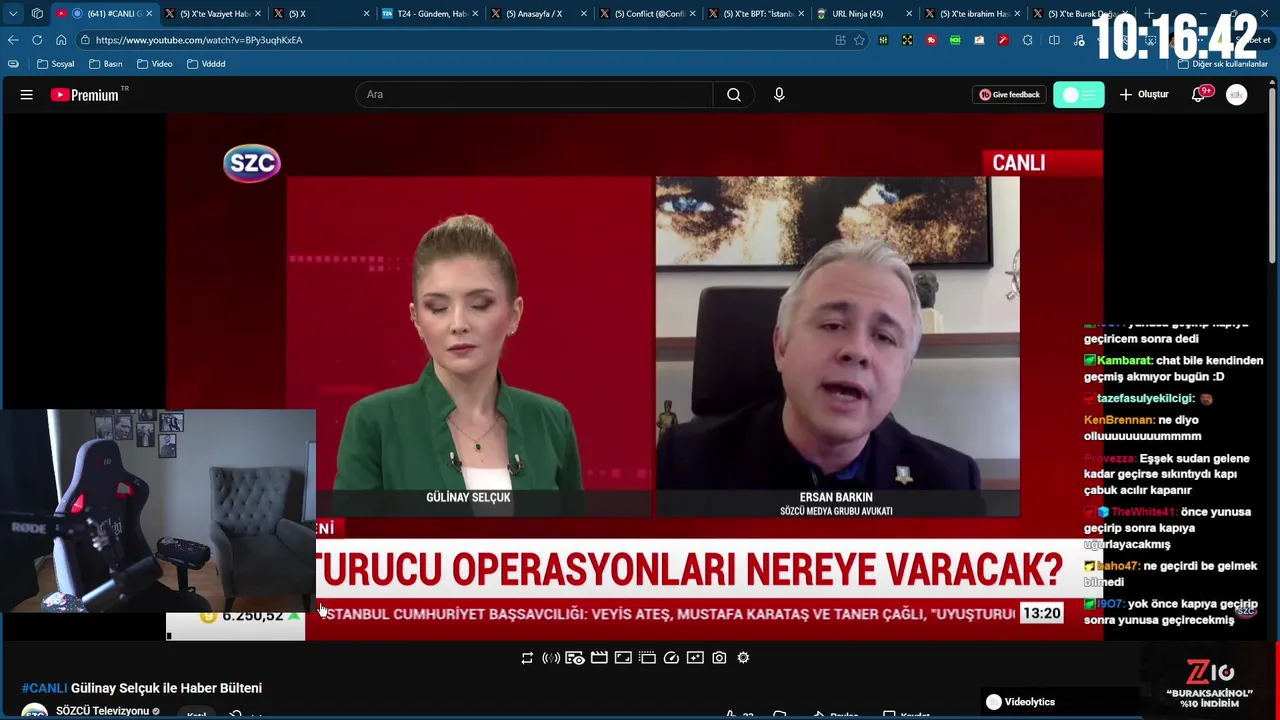
Task: Switch to the T24 - Gündem tab
Action: coord(431,14)
